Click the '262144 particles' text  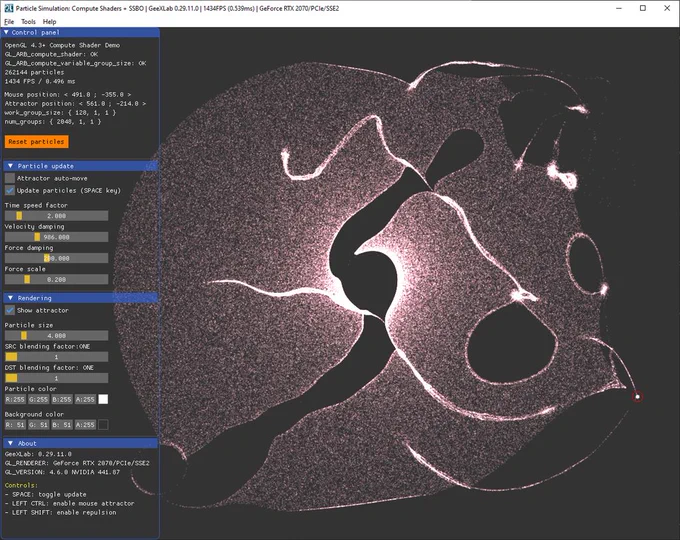[34, 72]
